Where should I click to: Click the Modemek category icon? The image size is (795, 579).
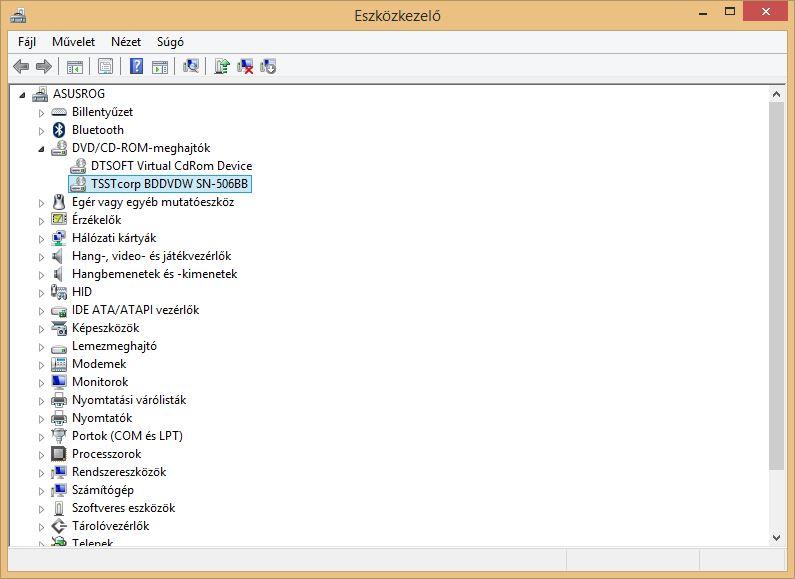click(x=59, y=364)
